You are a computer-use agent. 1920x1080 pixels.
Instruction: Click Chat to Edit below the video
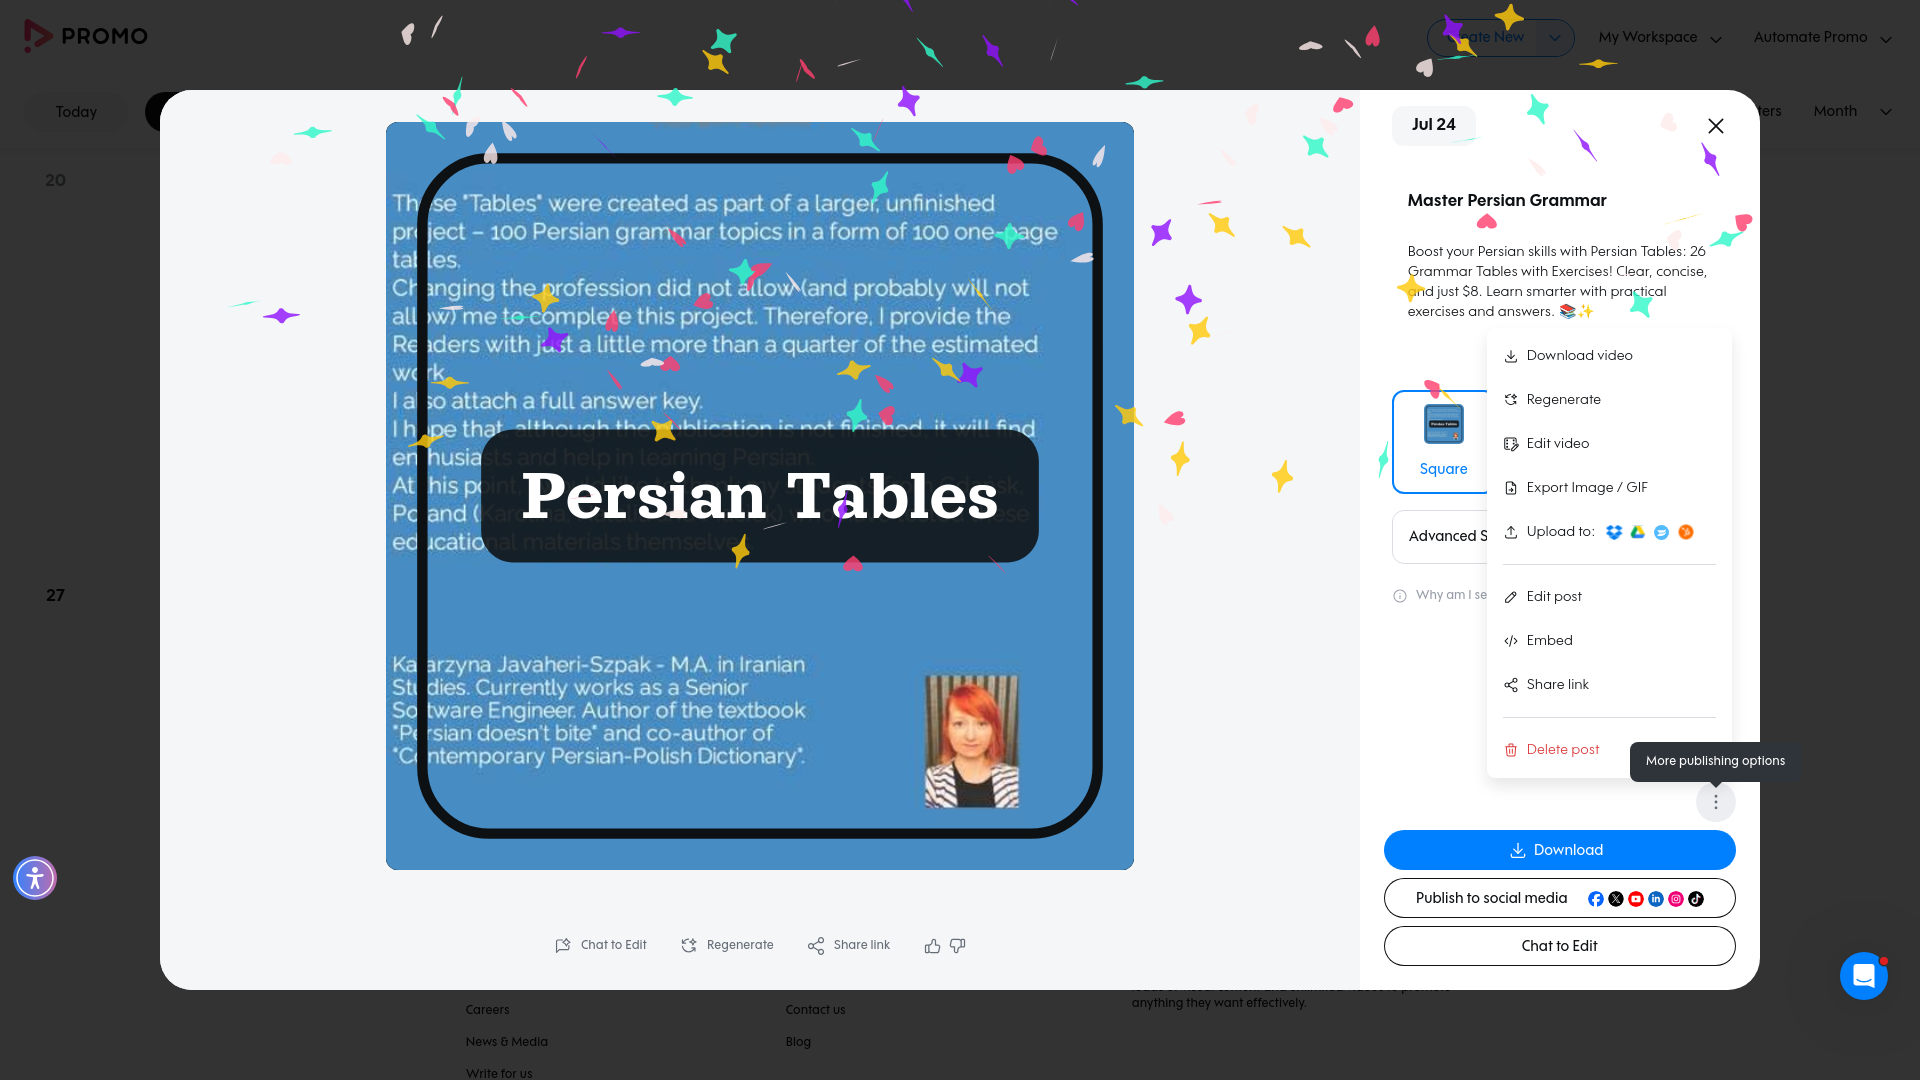tap(601, 946)
